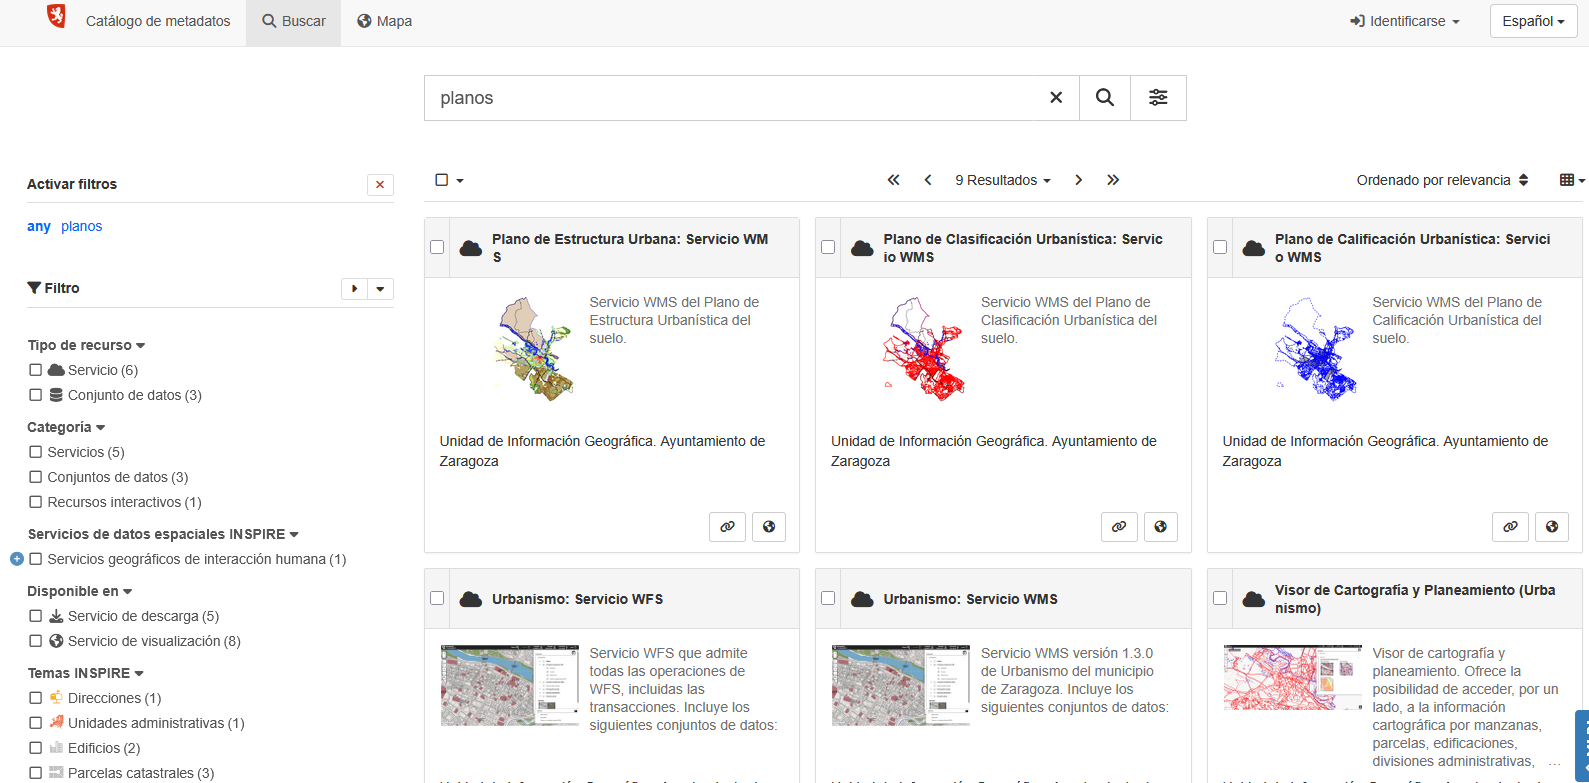The height and width of the screenshot is (783, 1589).
Task: Open the Ordenado por relevancia sort menu
Action: click(1442, 180)
